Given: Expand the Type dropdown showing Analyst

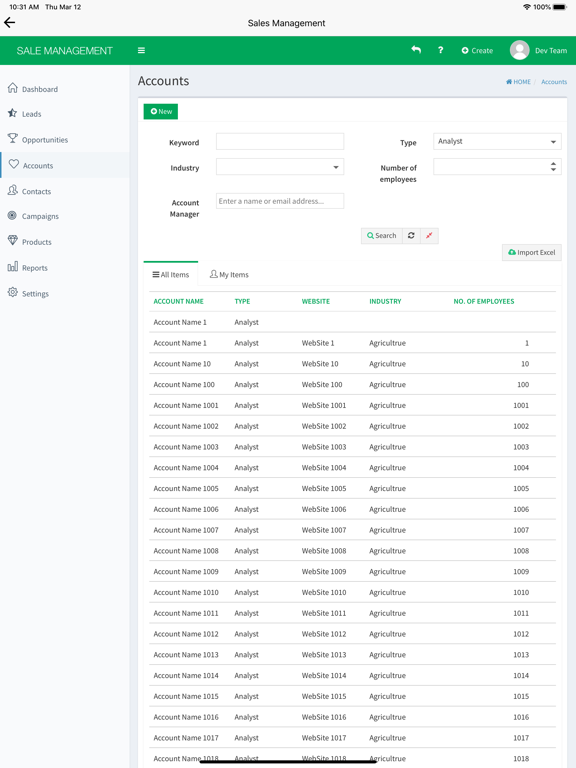Looking at the screenshot, I should pyautogui.click(x=497, y=142).
